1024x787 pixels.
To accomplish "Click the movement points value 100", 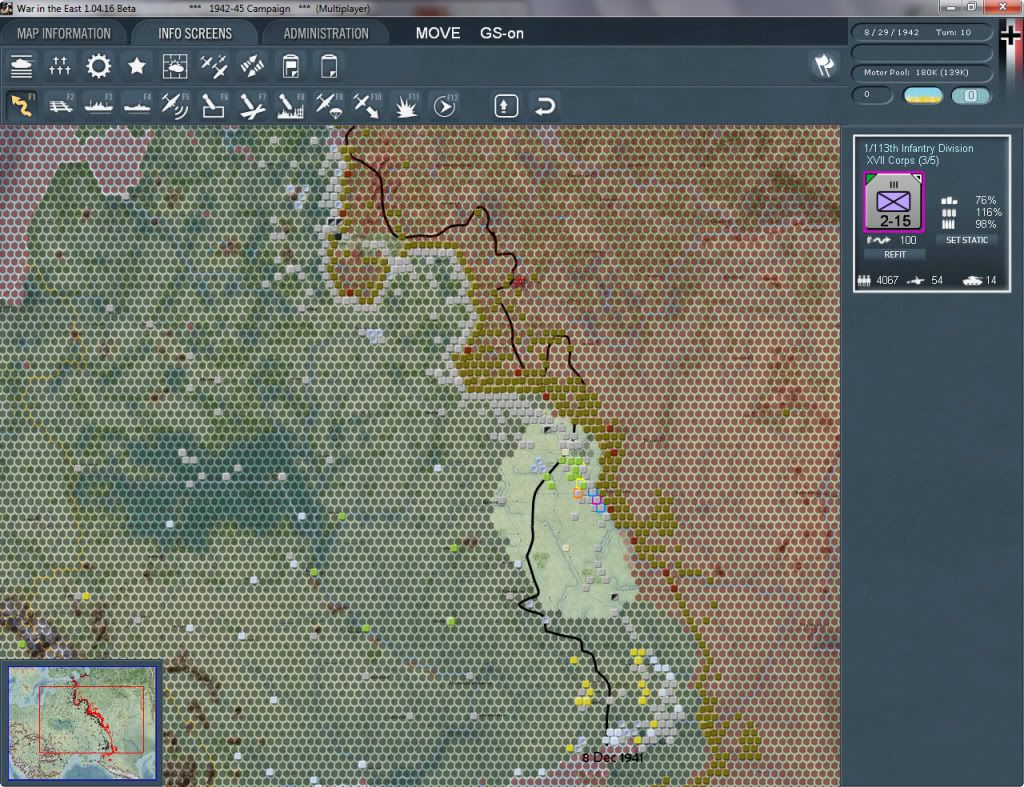I will point(908,240).
